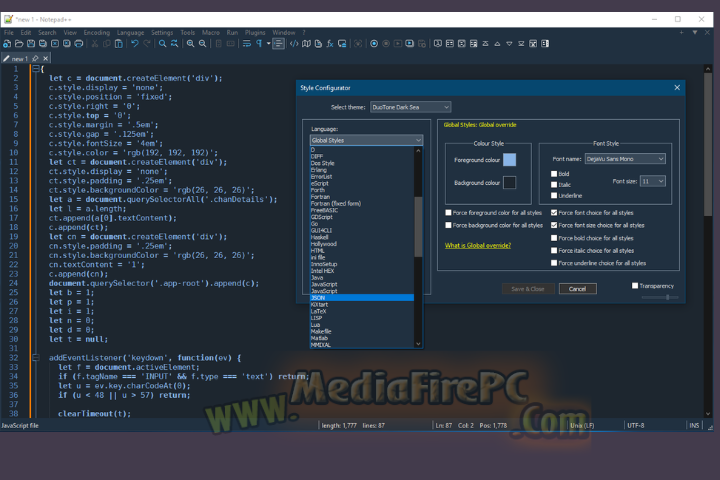Save the document with the Save icon

pos(31,44)
